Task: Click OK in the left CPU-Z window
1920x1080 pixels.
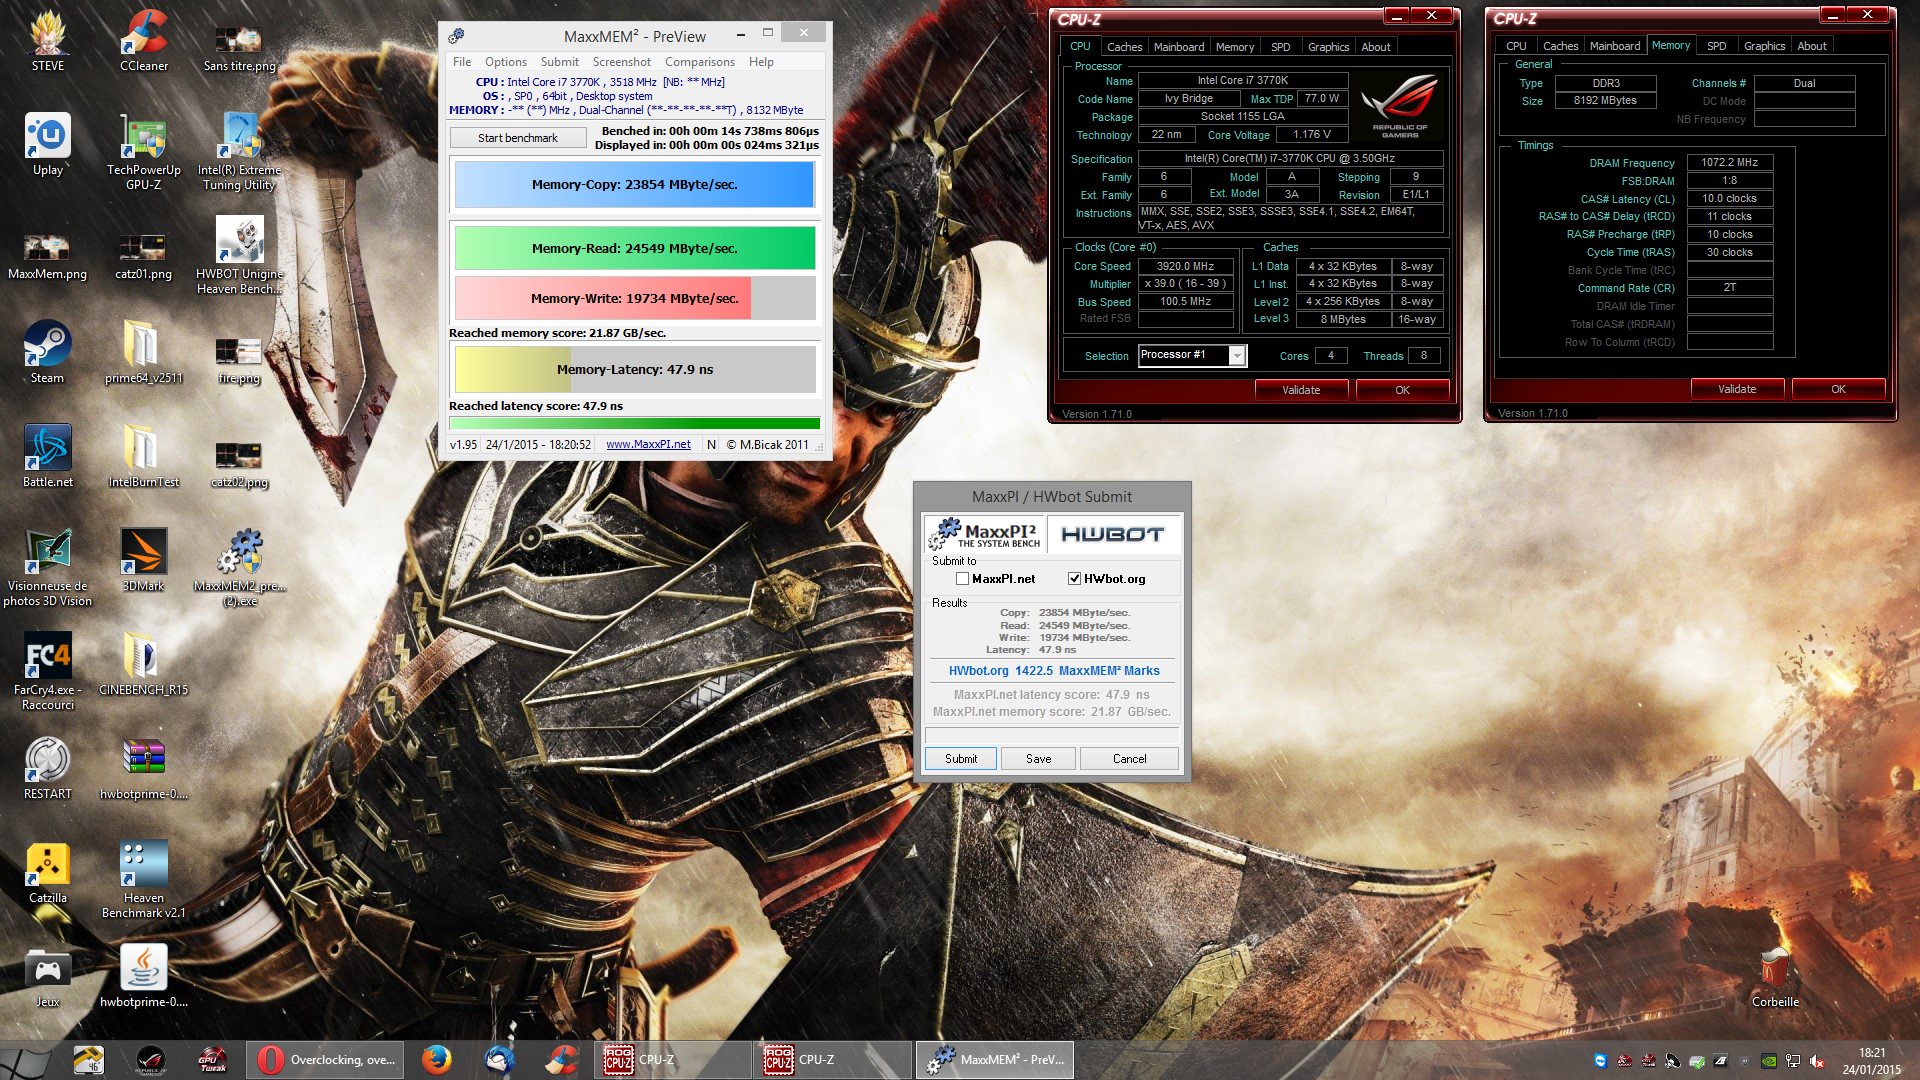Action: tap(1402, 390)
